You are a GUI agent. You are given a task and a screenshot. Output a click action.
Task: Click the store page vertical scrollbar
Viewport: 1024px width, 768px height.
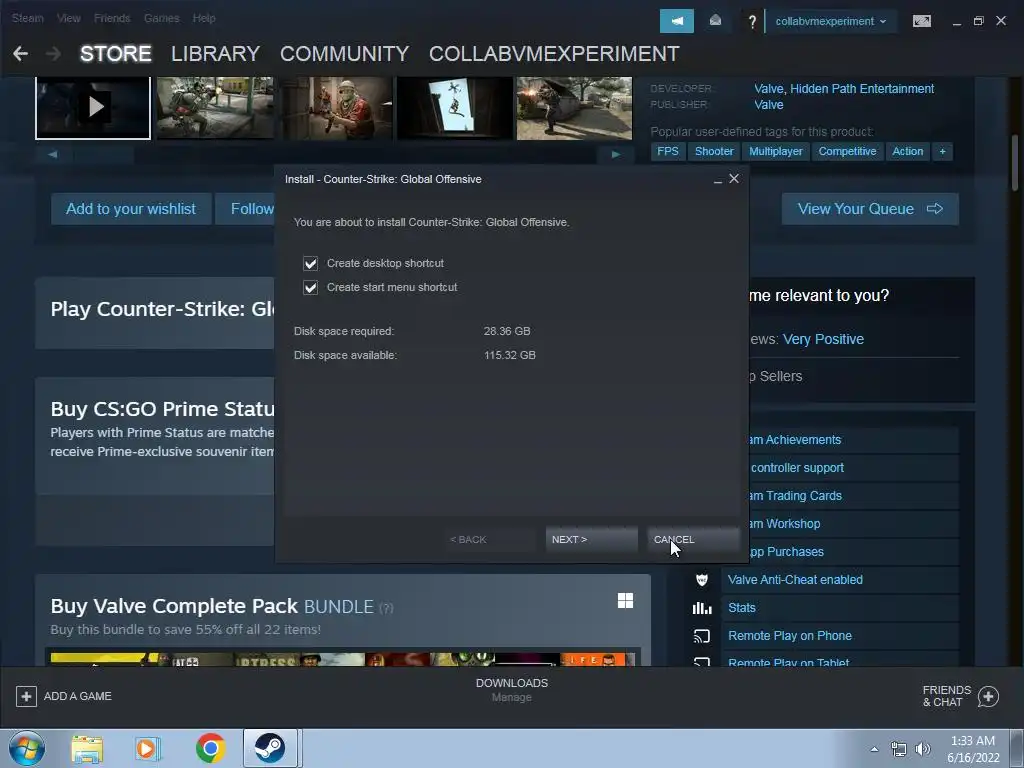point(1015,163)
